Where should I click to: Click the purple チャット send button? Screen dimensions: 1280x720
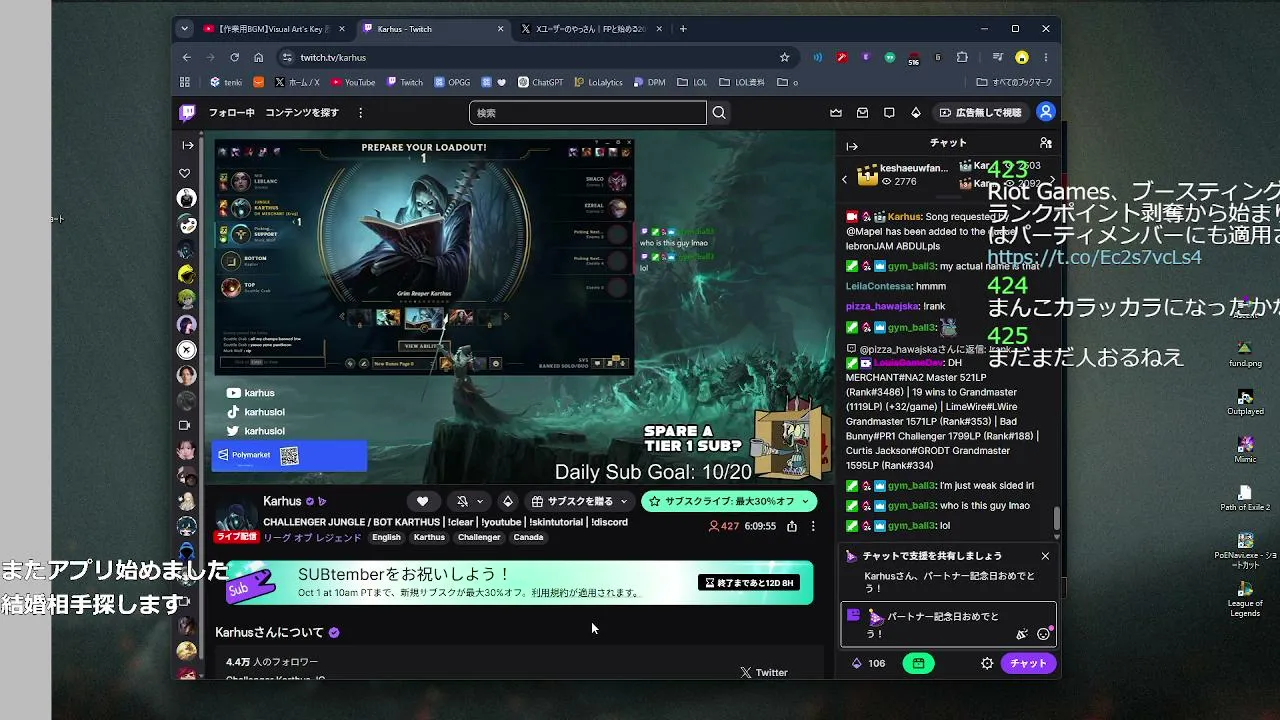point(1028,663)
